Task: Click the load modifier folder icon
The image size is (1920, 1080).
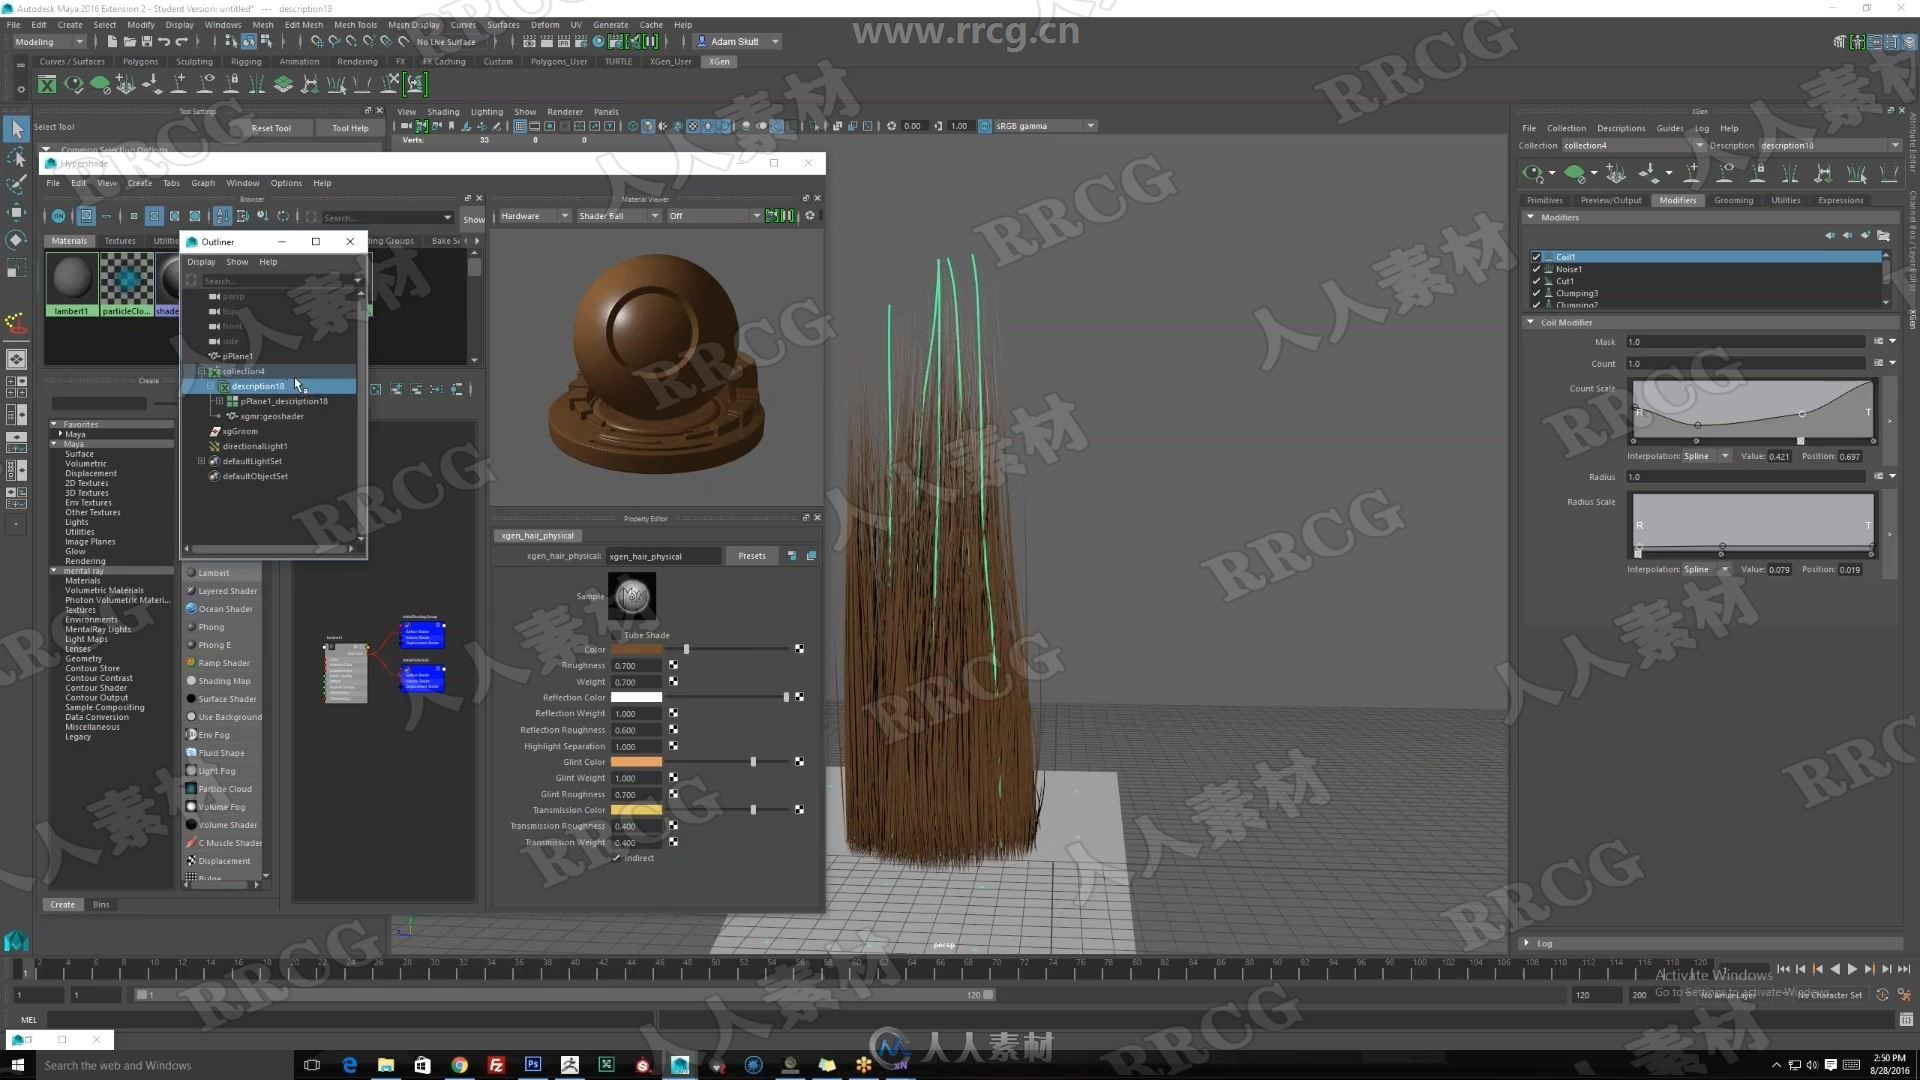Action: tap(1883, 236)
